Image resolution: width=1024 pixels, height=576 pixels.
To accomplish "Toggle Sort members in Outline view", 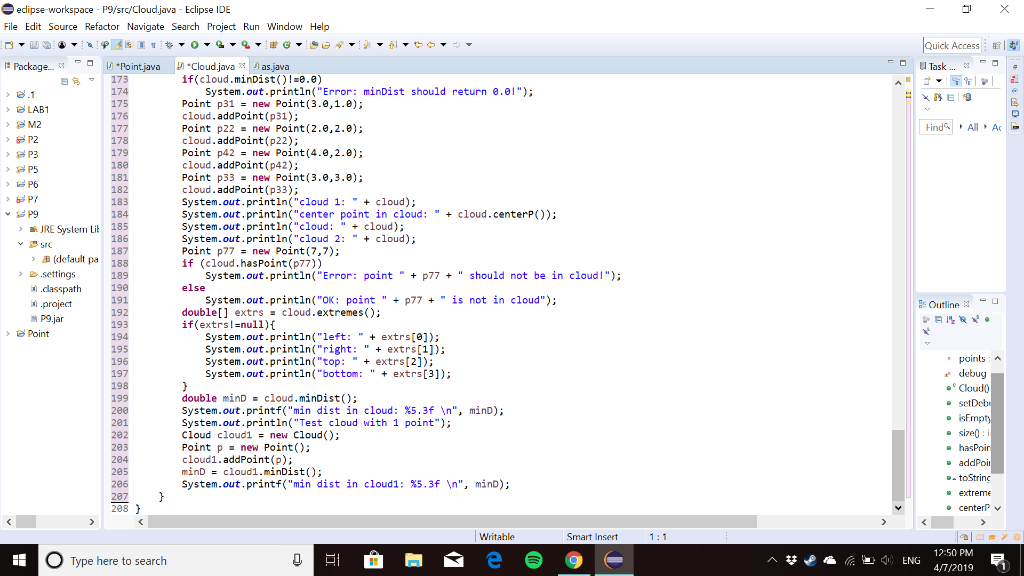I will pyautogui.click(x=950, y=320).
